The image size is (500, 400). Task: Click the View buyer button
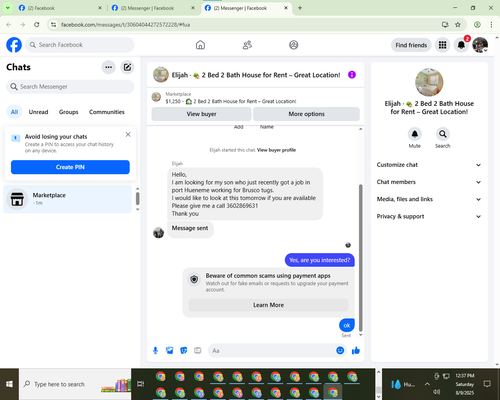click(x=201, y=114)
